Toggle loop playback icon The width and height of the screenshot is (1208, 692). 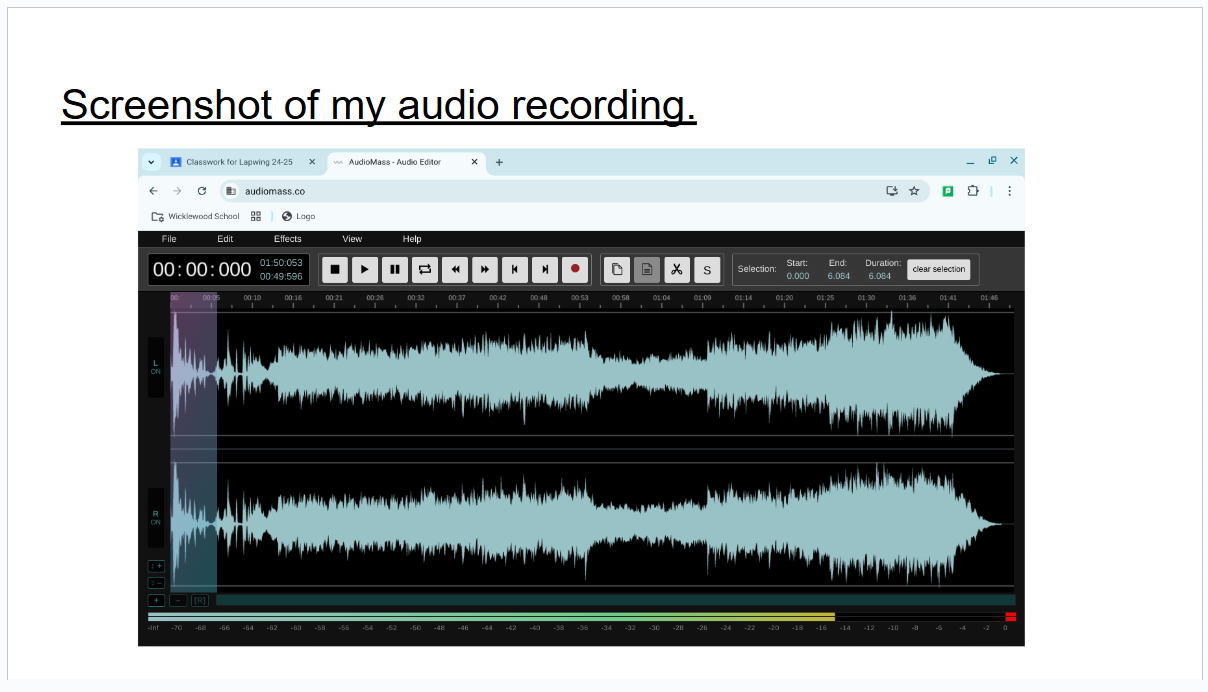pyautogui.click(x=425, y=269)
